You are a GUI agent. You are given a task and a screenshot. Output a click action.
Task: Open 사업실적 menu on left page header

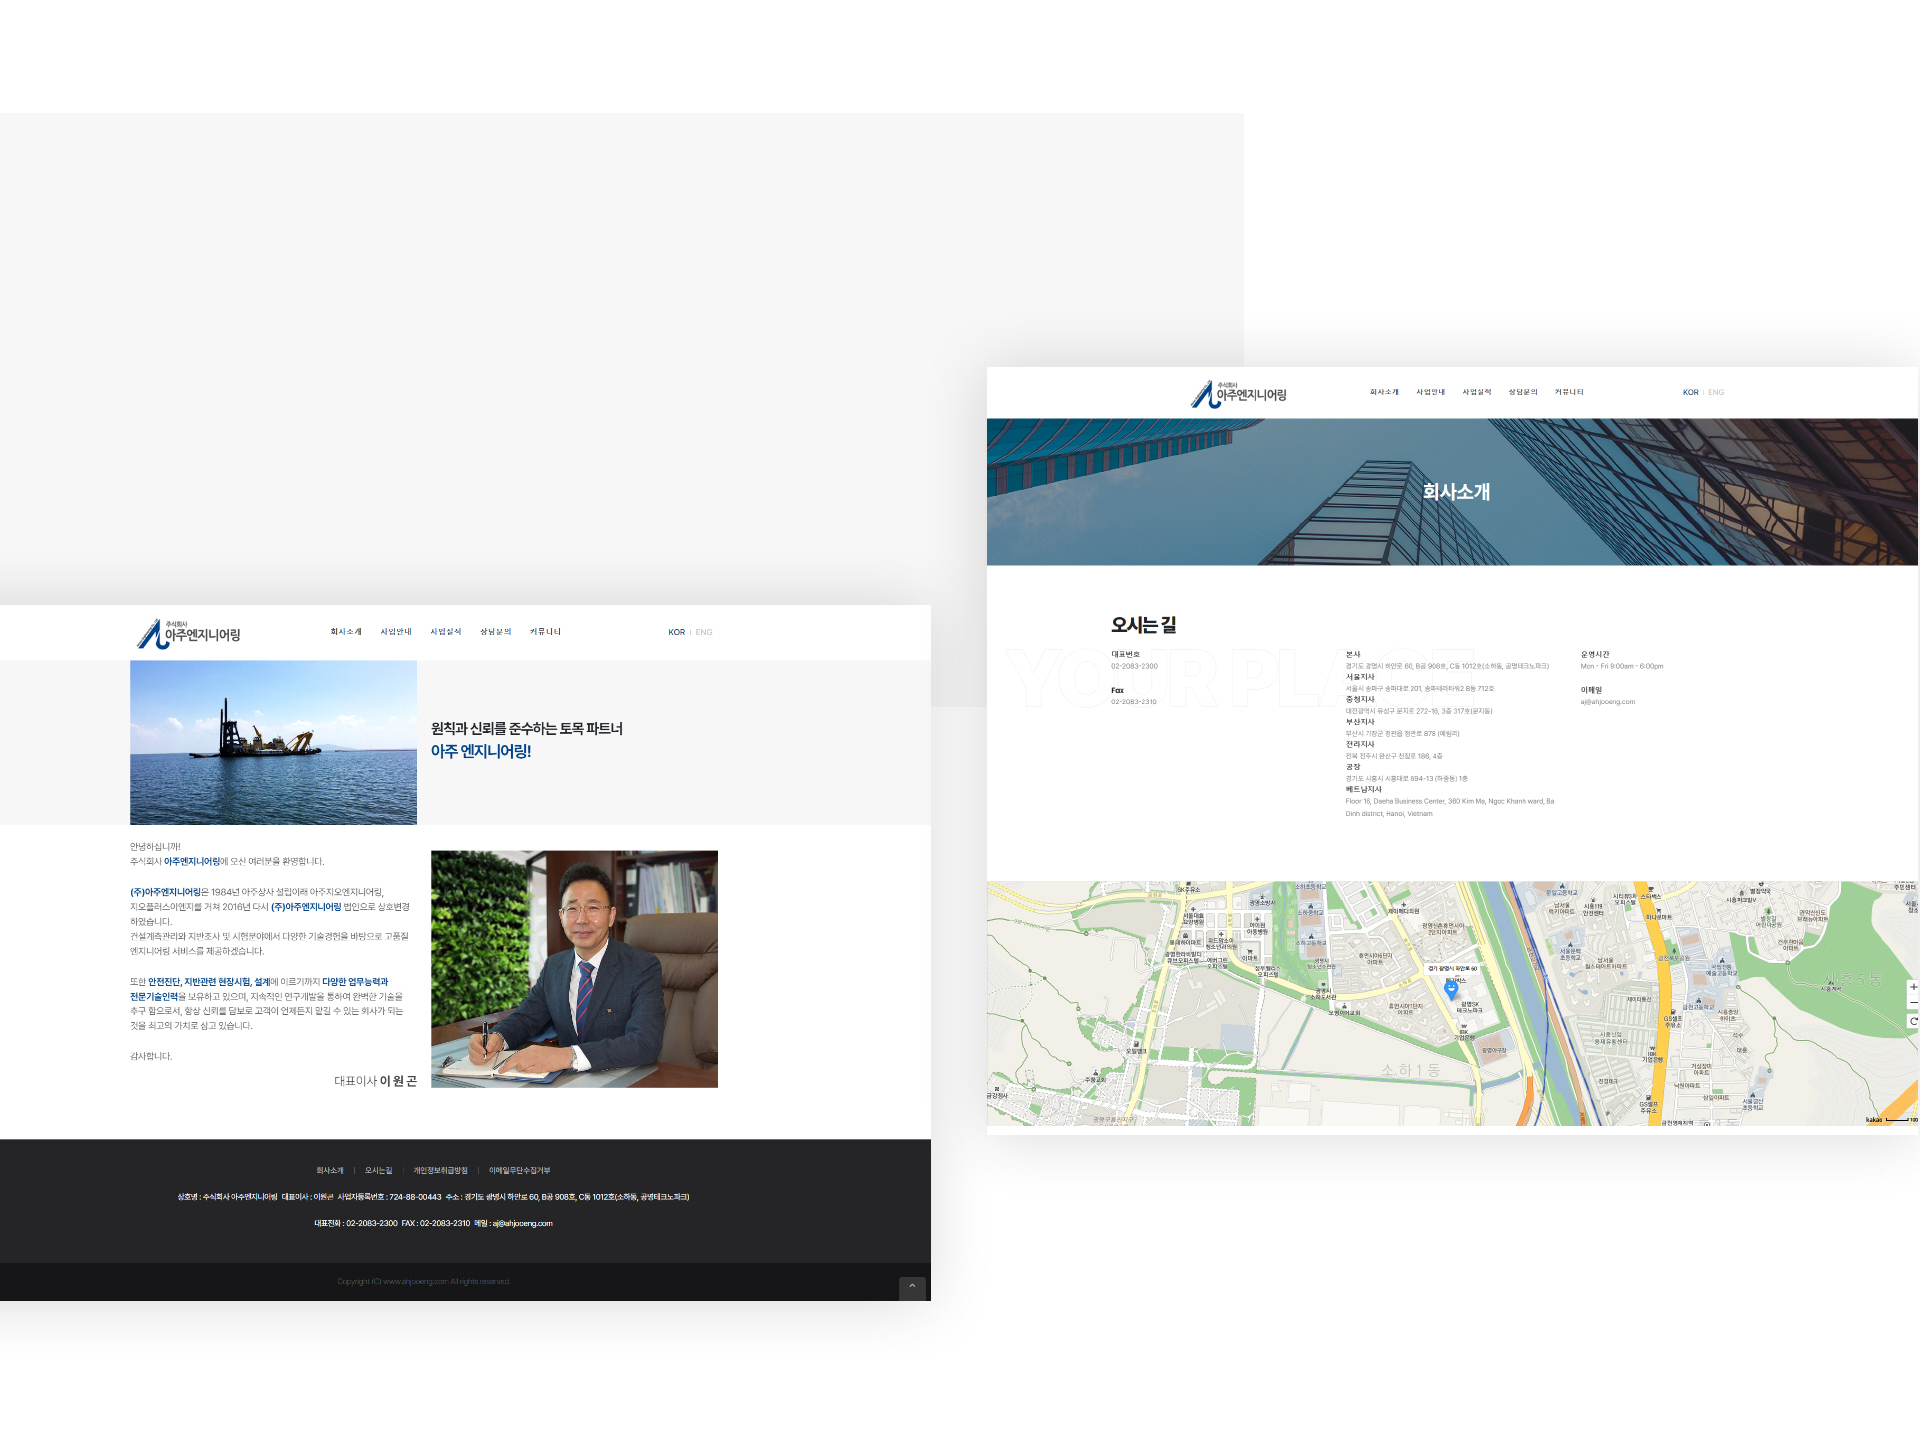click(446, 632)
